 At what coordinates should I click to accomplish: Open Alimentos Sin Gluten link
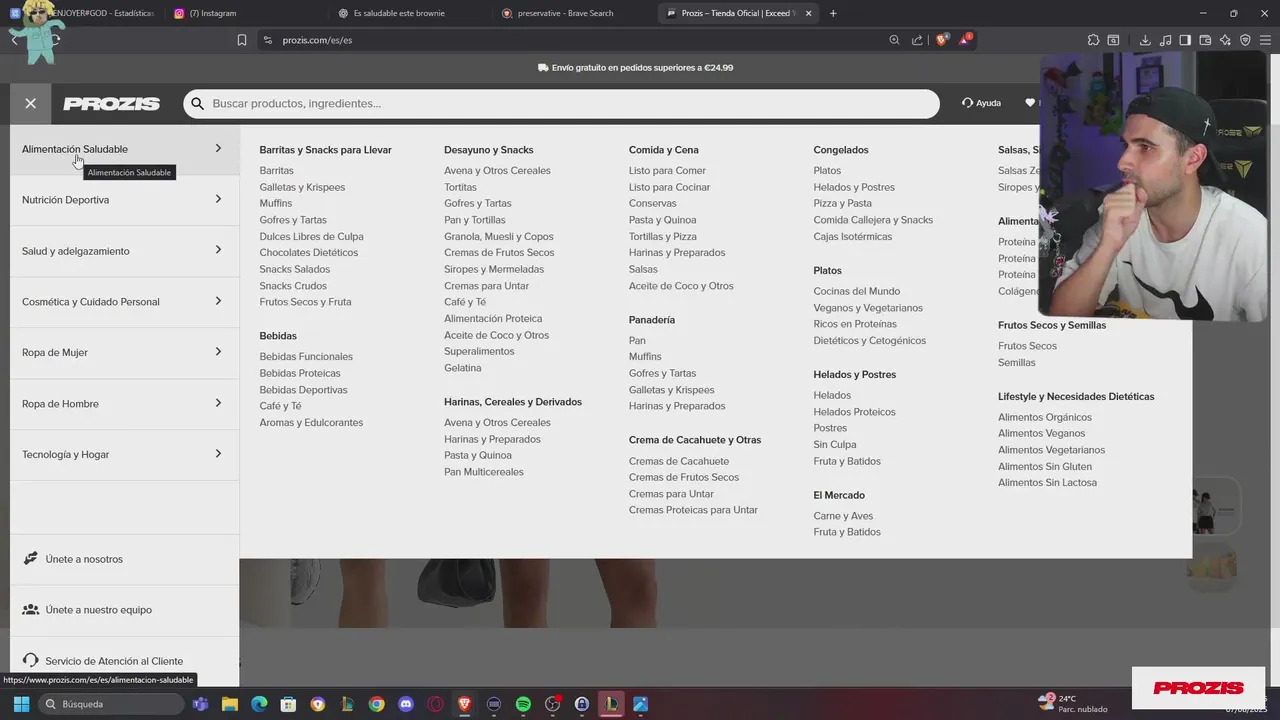point(1044,467)
